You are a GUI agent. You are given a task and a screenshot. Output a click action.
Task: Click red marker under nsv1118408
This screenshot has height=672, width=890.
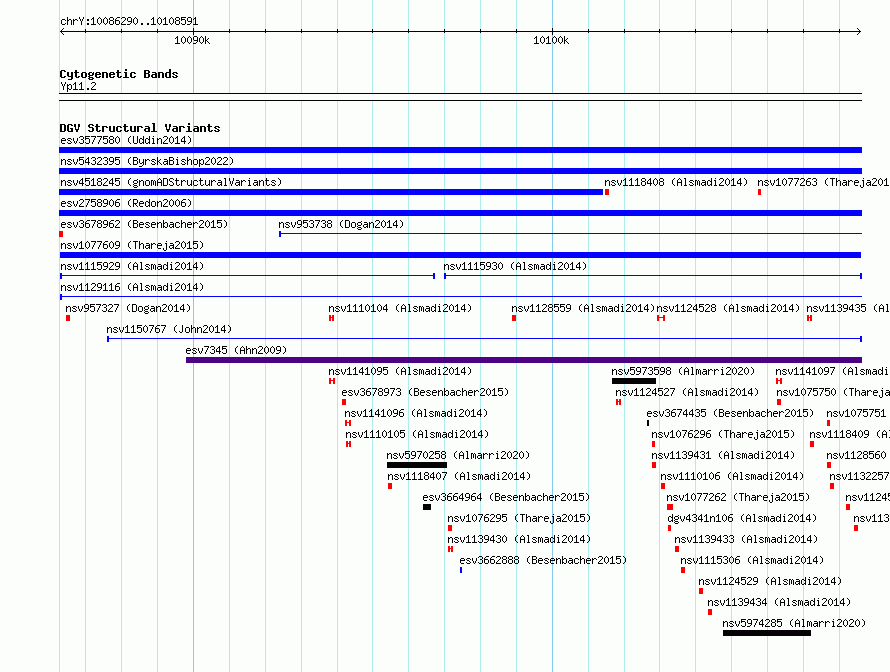pos(607,192)
